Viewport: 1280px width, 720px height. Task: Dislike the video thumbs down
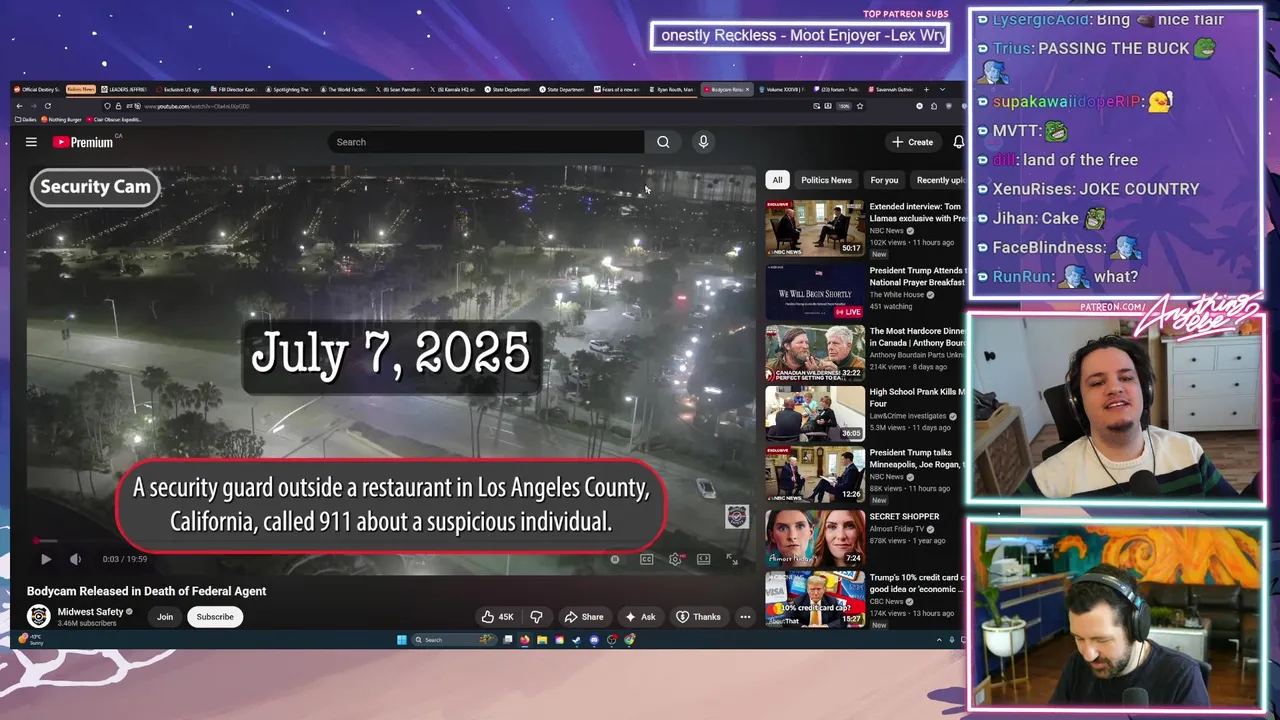(x=536, y=617)
